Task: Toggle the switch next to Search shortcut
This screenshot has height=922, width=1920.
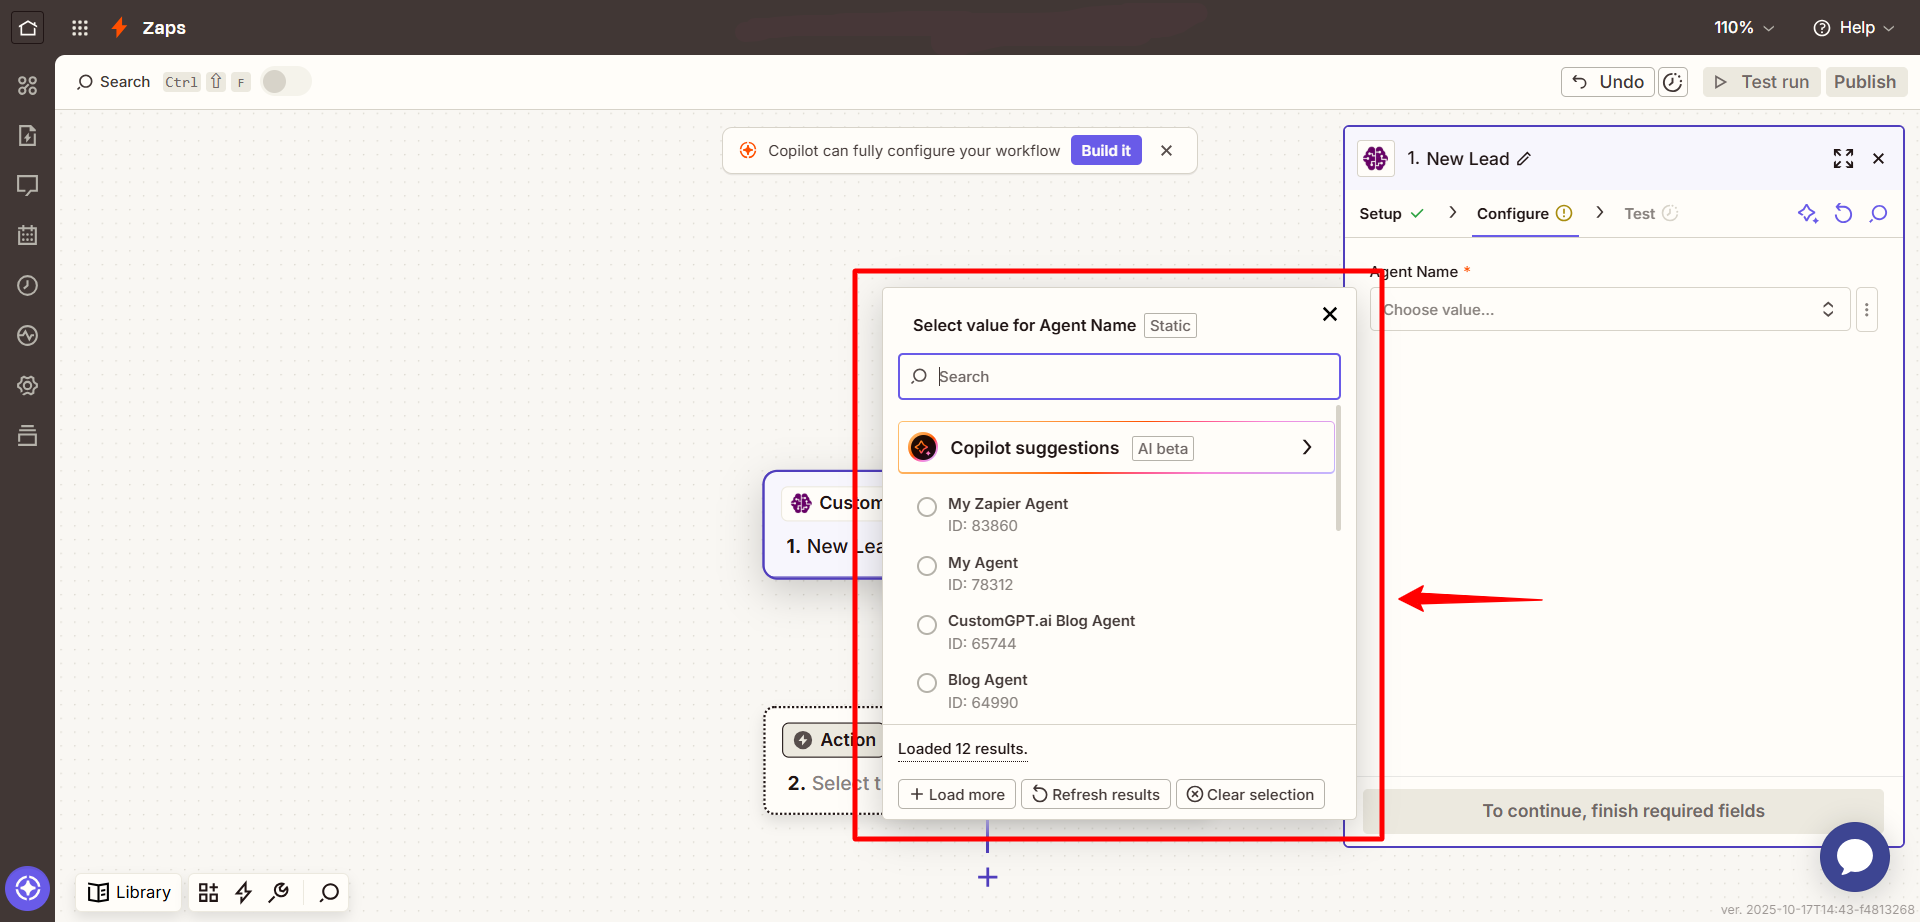Action: [x=286, y=82]
